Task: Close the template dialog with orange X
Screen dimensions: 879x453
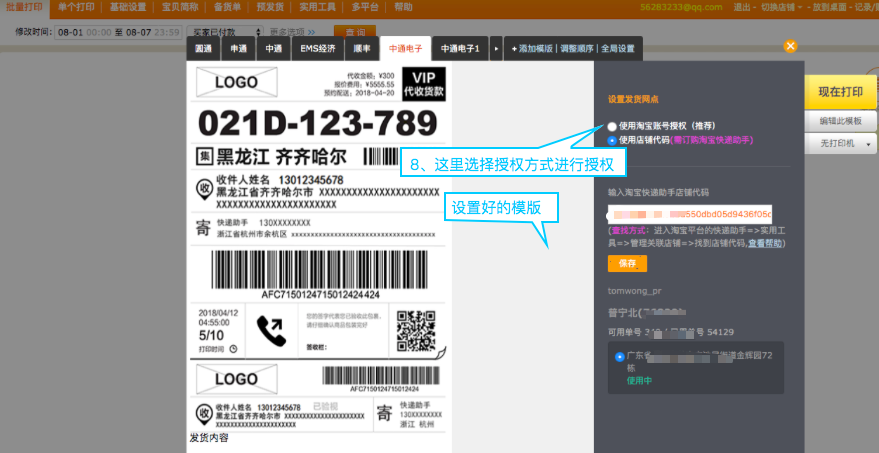Action: pyautogui.click(x=790, y=46)
